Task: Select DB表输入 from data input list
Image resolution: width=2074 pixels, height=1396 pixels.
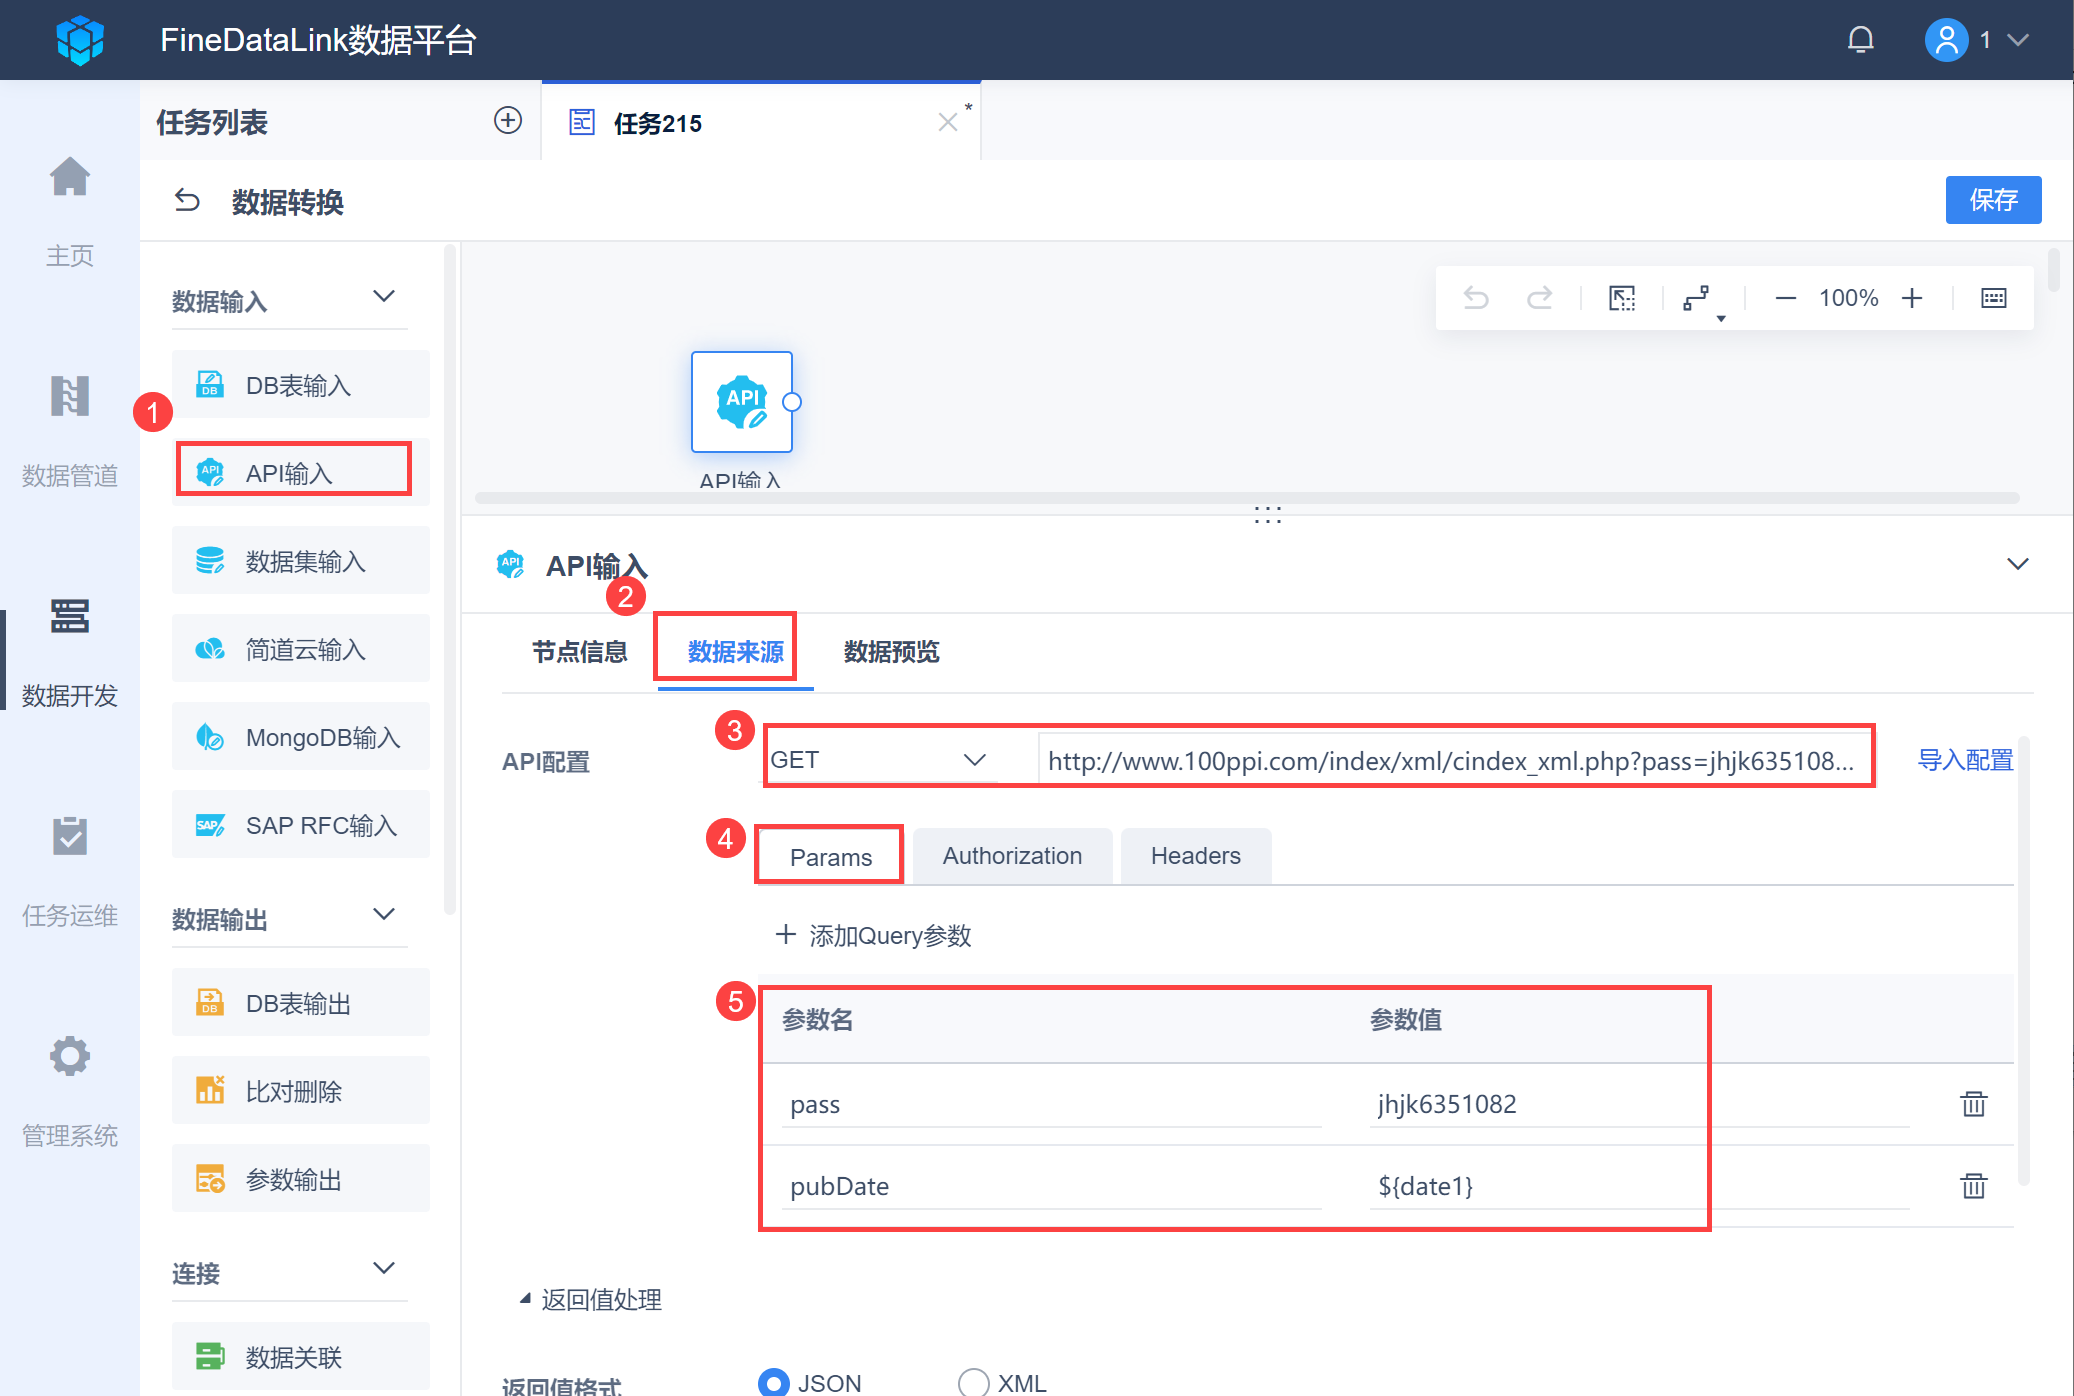Action: 297,384
